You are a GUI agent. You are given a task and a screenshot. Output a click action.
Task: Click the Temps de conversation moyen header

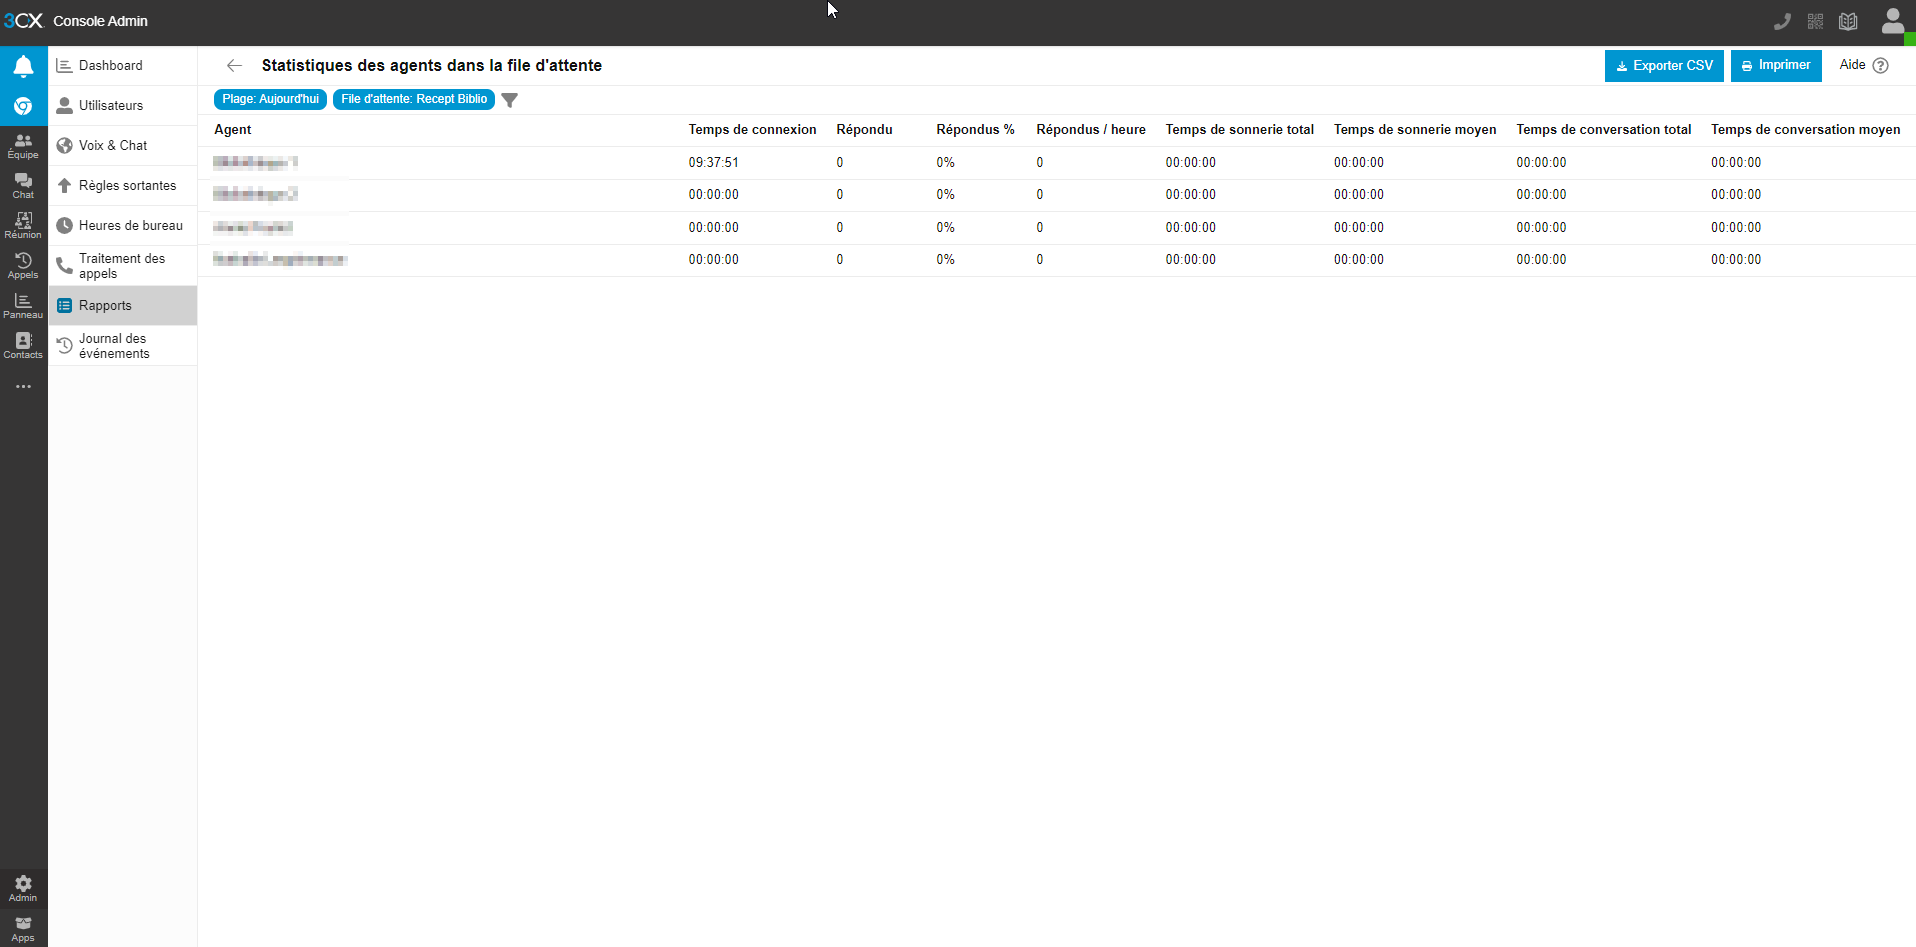coord(1806,130)
